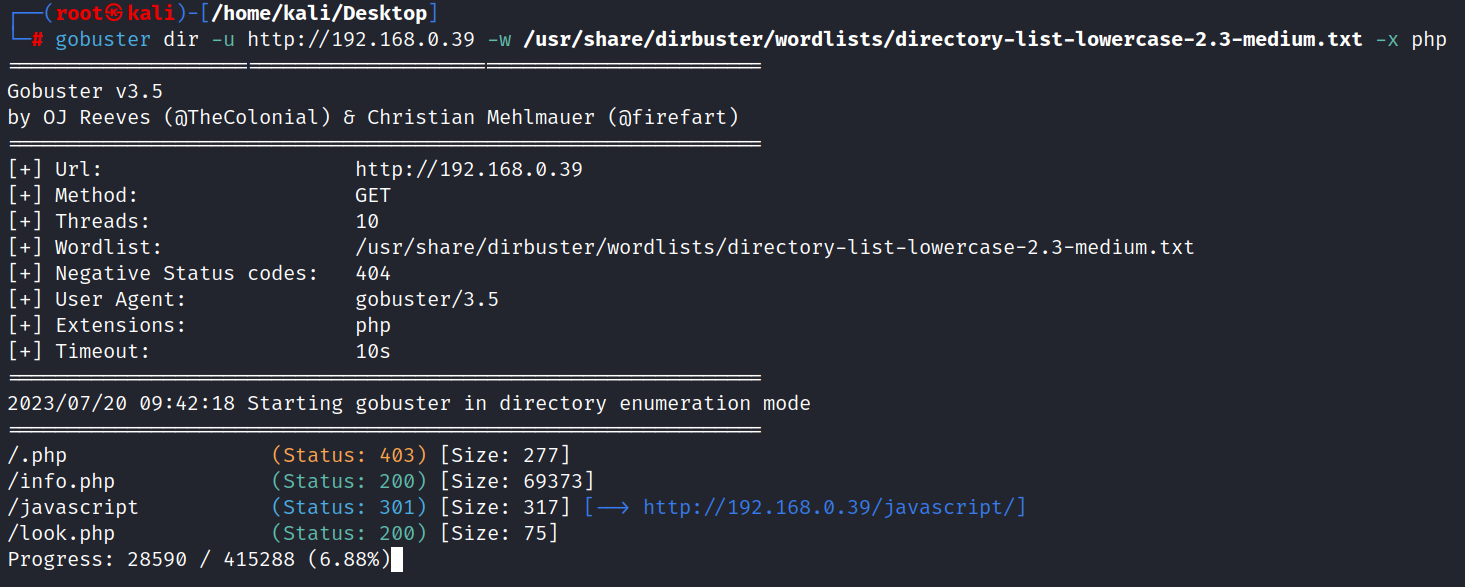Click the Extensions value 'php' in settings
Image resolution: width=1465 pixels, height=587 pixels.
[x=373, y=325]
